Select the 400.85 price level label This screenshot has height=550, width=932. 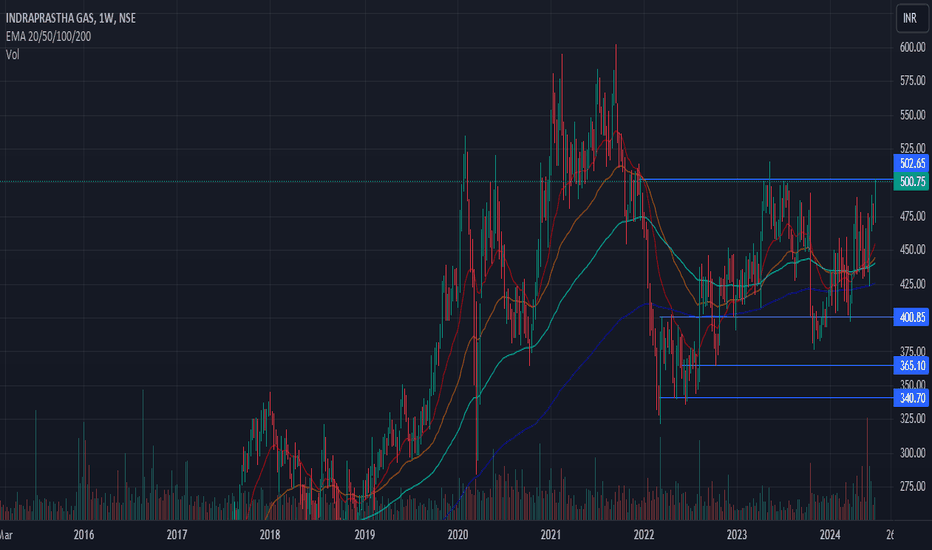912,317
